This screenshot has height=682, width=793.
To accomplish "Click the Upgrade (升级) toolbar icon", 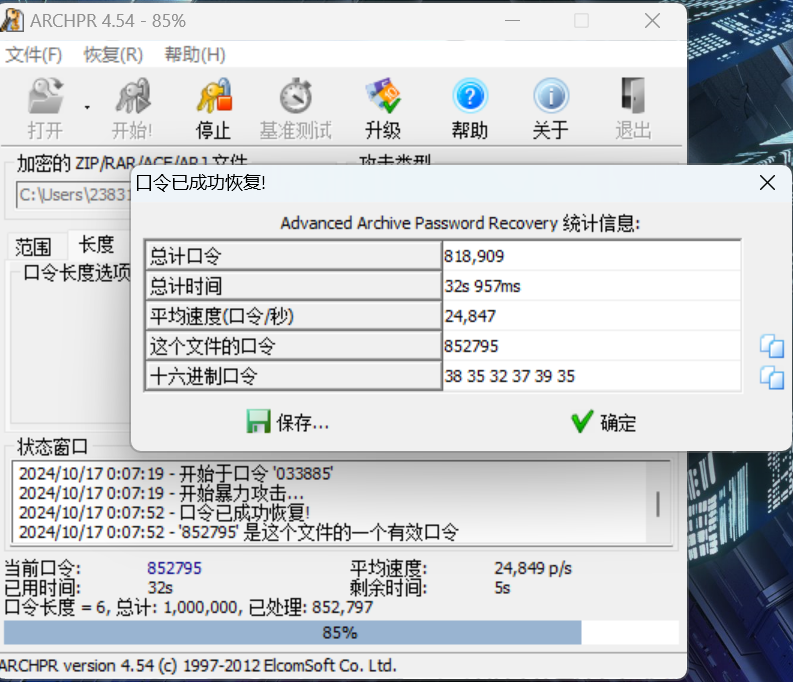I will pos(383,96).
